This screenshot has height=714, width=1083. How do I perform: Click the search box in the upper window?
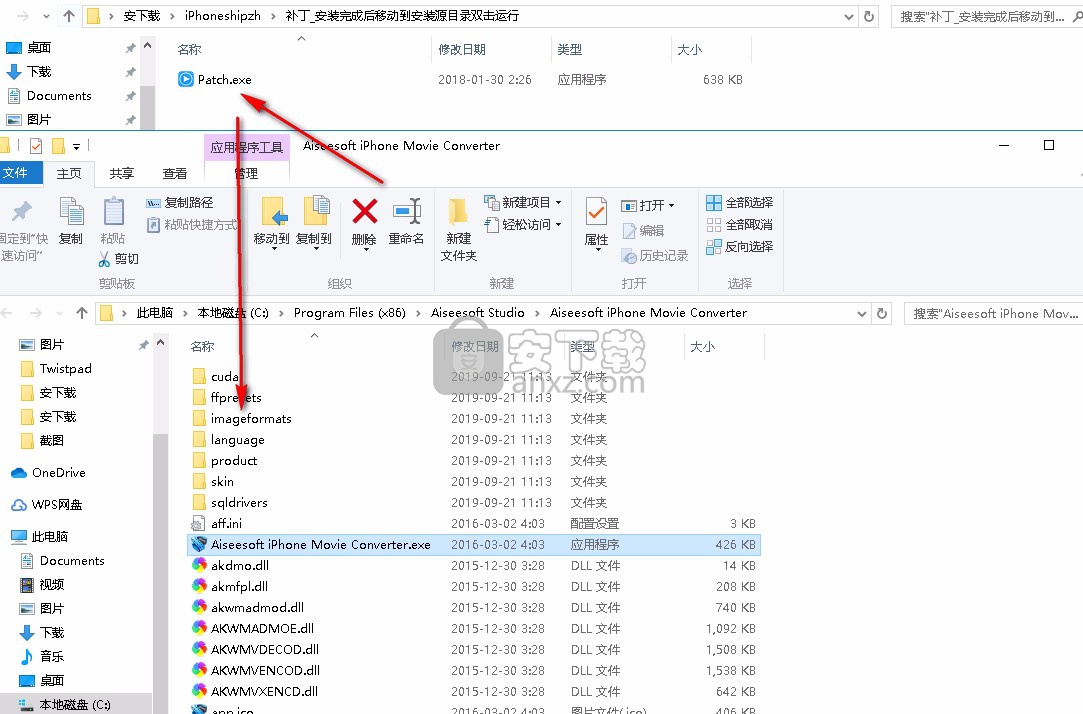pos(987,16)
